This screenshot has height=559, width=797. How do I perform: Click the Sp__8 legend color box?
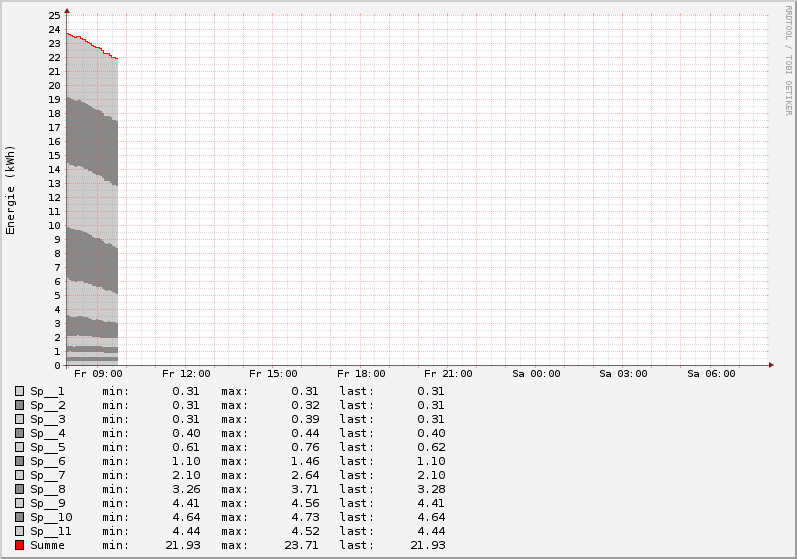pyautogui.click(x=19, y=489)
